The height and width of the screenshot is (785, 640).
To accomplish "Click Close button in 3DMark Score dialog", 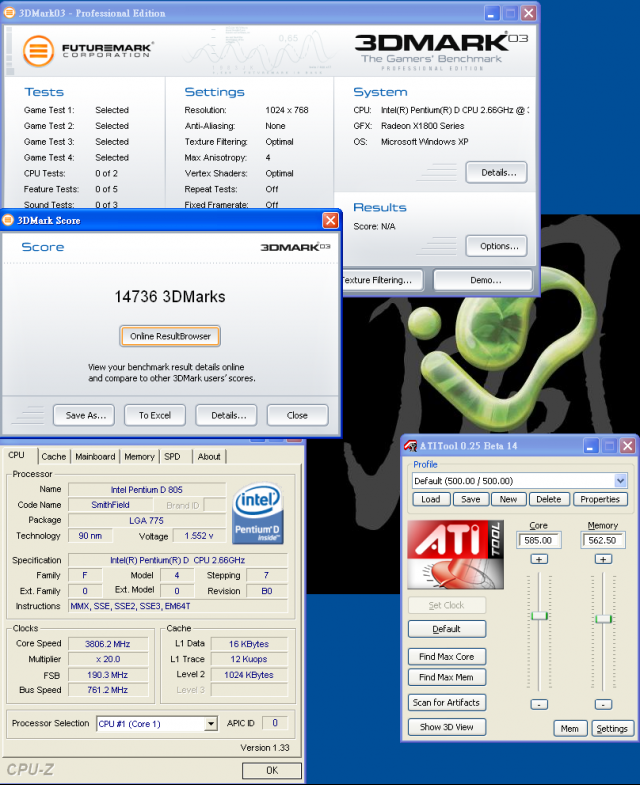I will pos(297,415).
